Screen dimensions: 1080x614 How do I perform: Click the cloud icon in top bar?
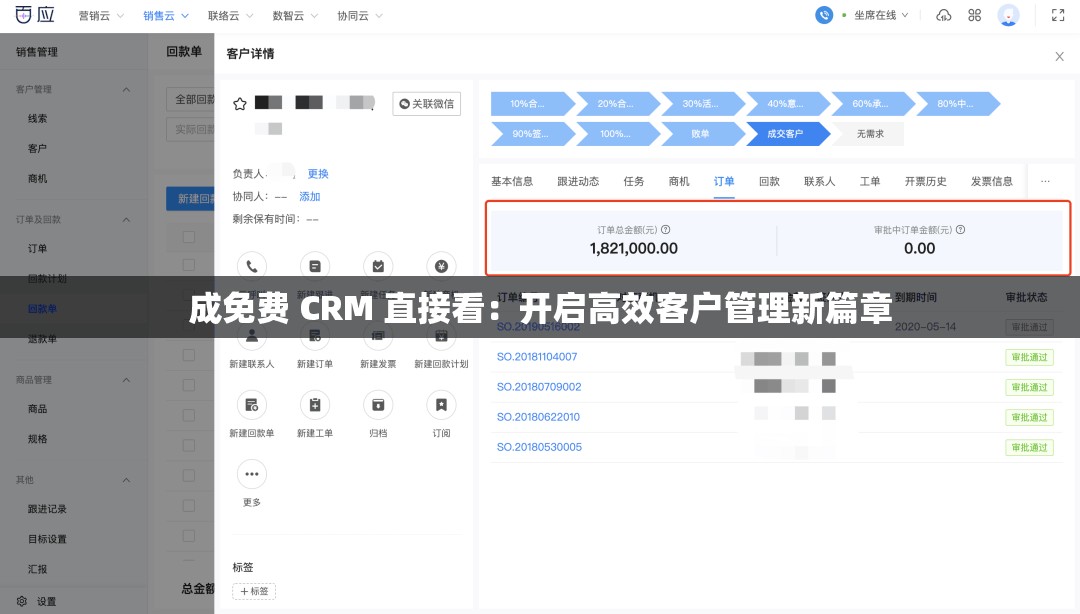pos(944,15)
